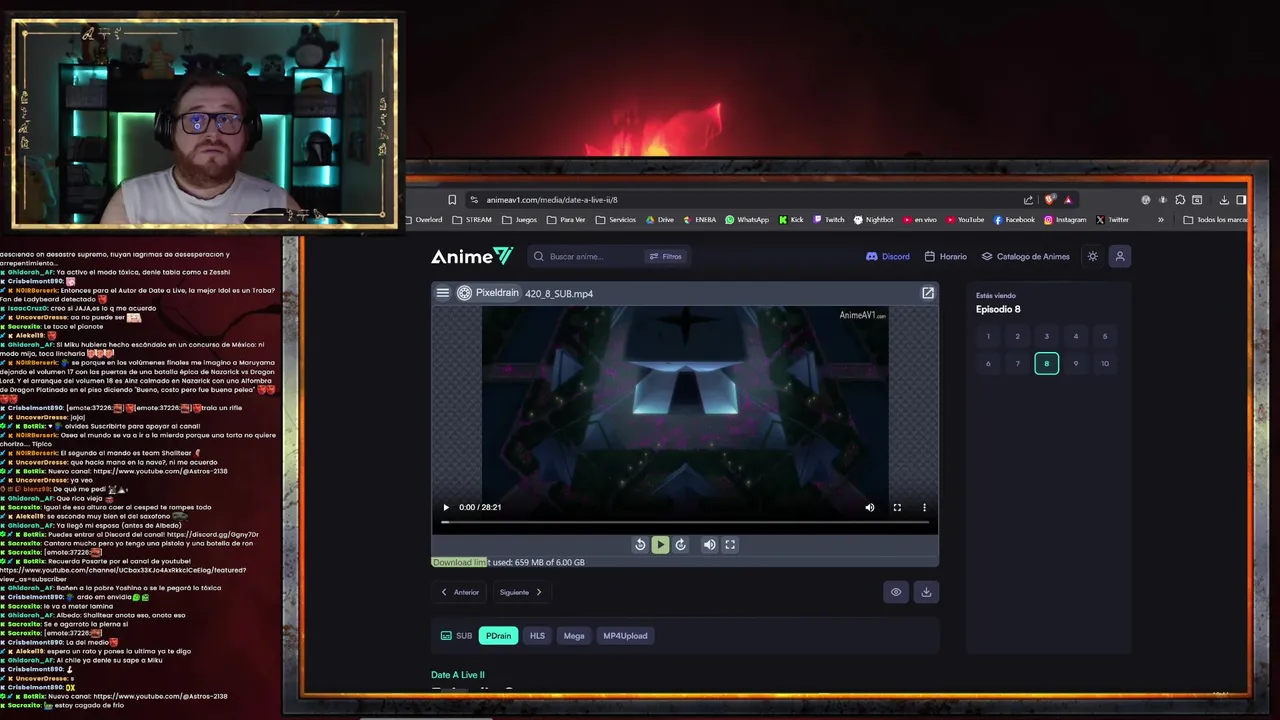Mute the video with the speaker icon
The width and height of the screenshot is (1280, 720).
[870, 507]
